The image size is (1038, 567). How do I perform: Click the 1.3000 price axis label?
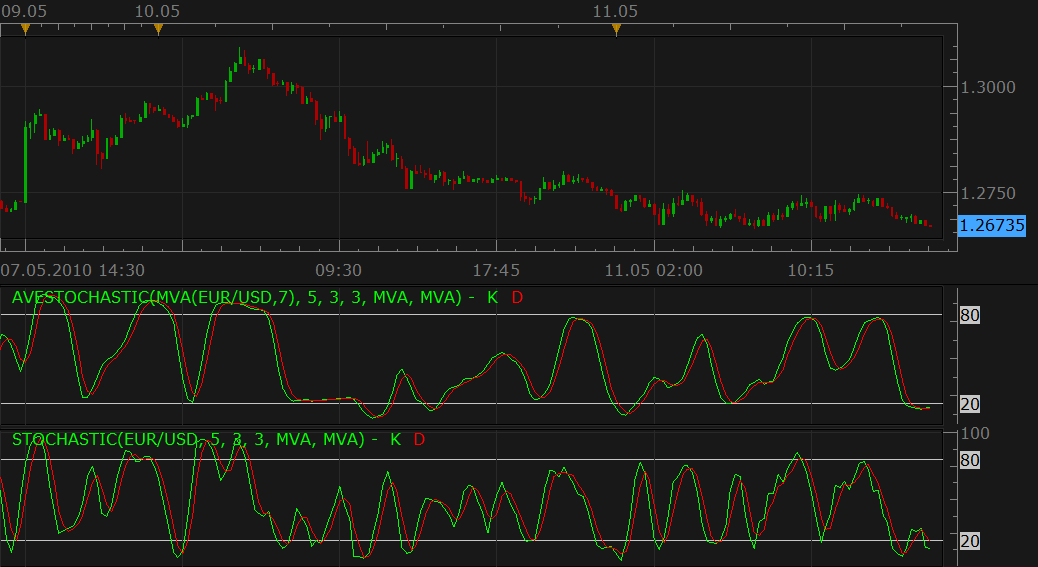pos(988,87)
